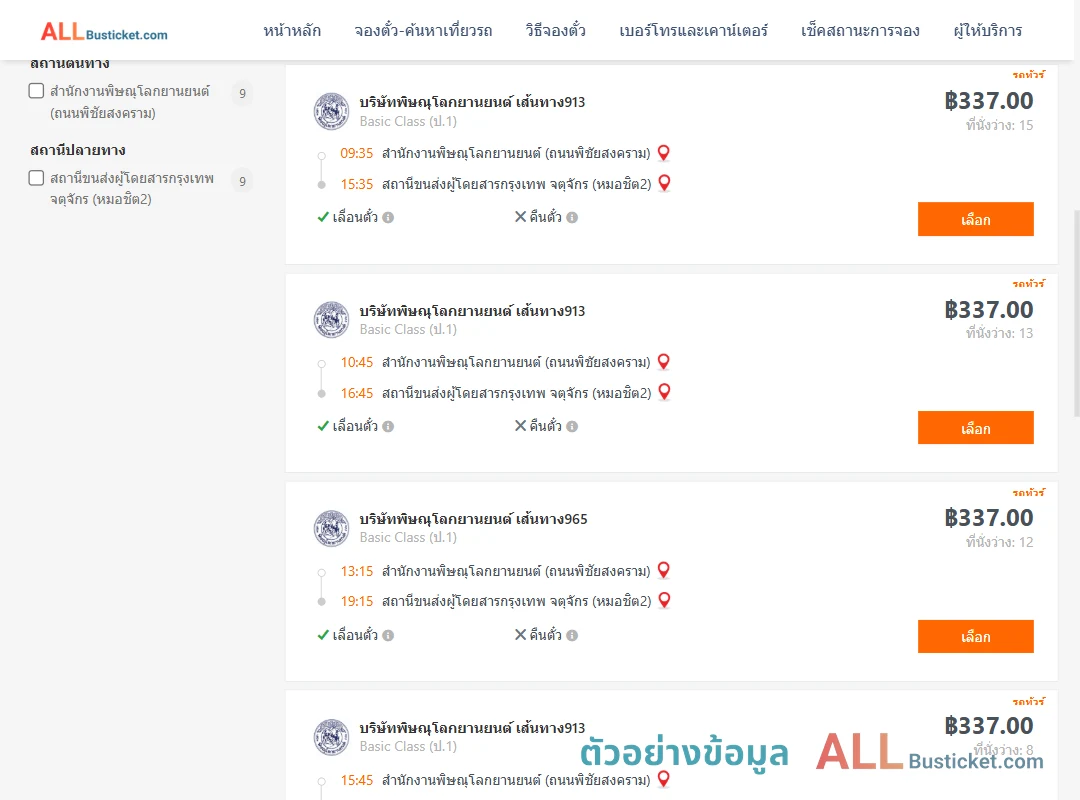Image resolution: width=1080 pixels, height=800 pixels.
Task: Click the 09:35 departure time
Action: click(356, 154)
